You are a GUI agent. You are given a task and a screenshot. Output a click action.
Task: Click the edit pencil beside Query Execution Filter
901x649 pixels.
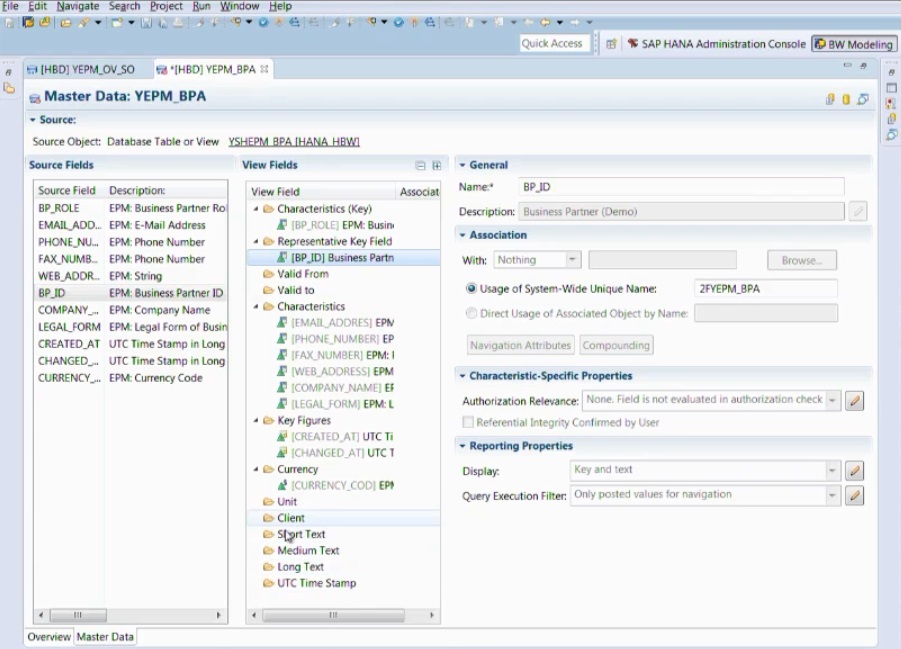tap(855, 493)
